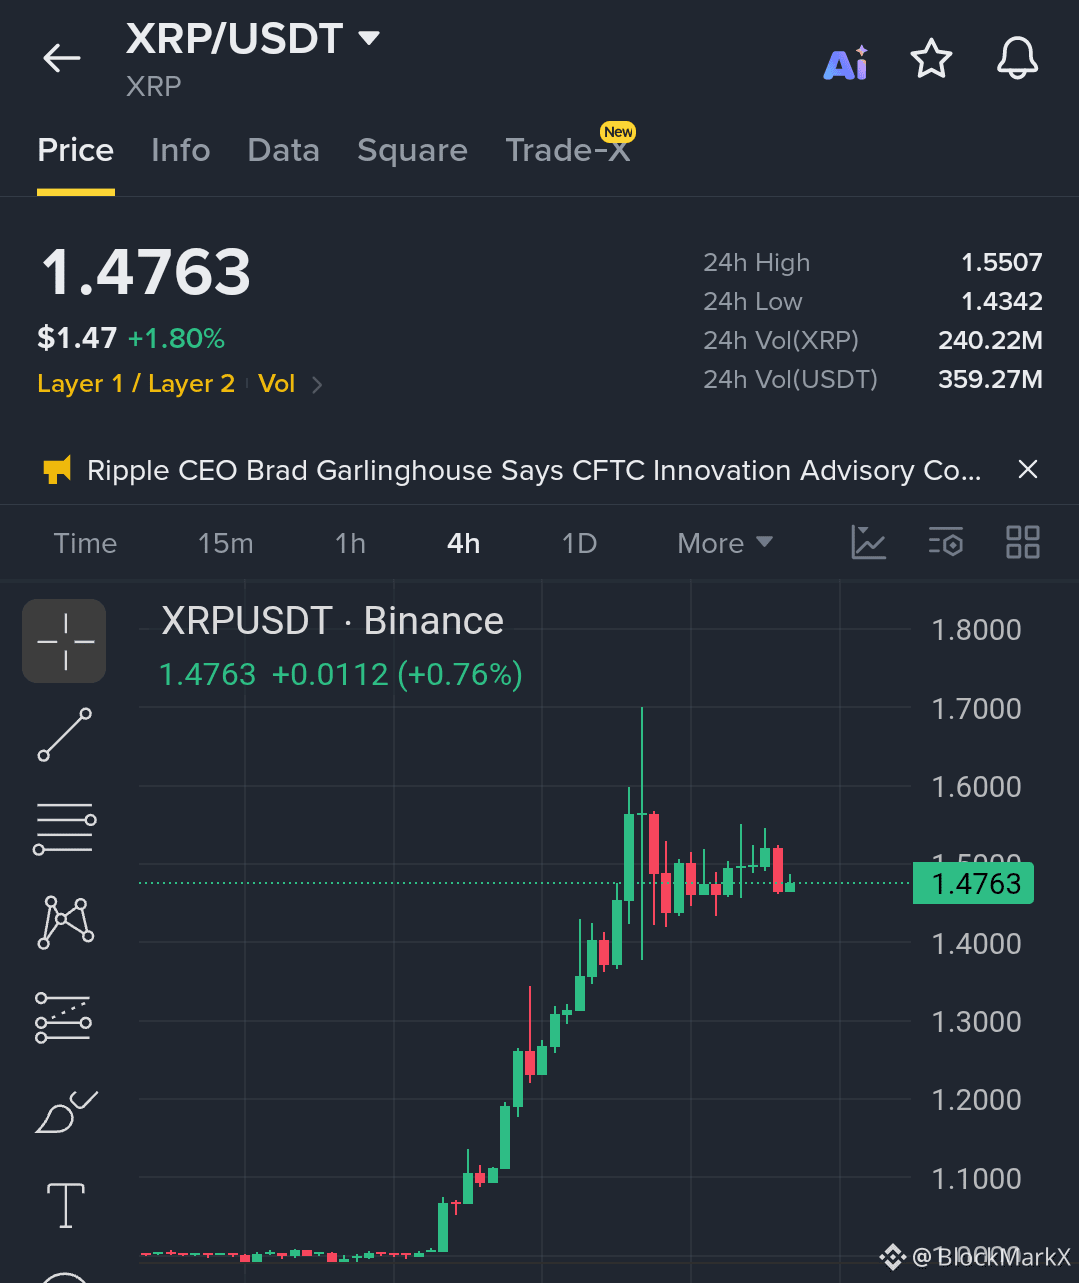Viewport: 1079px width, 1283px height.
Task: Click the 1.8000 price axis label
Action: tap(976, 630)
